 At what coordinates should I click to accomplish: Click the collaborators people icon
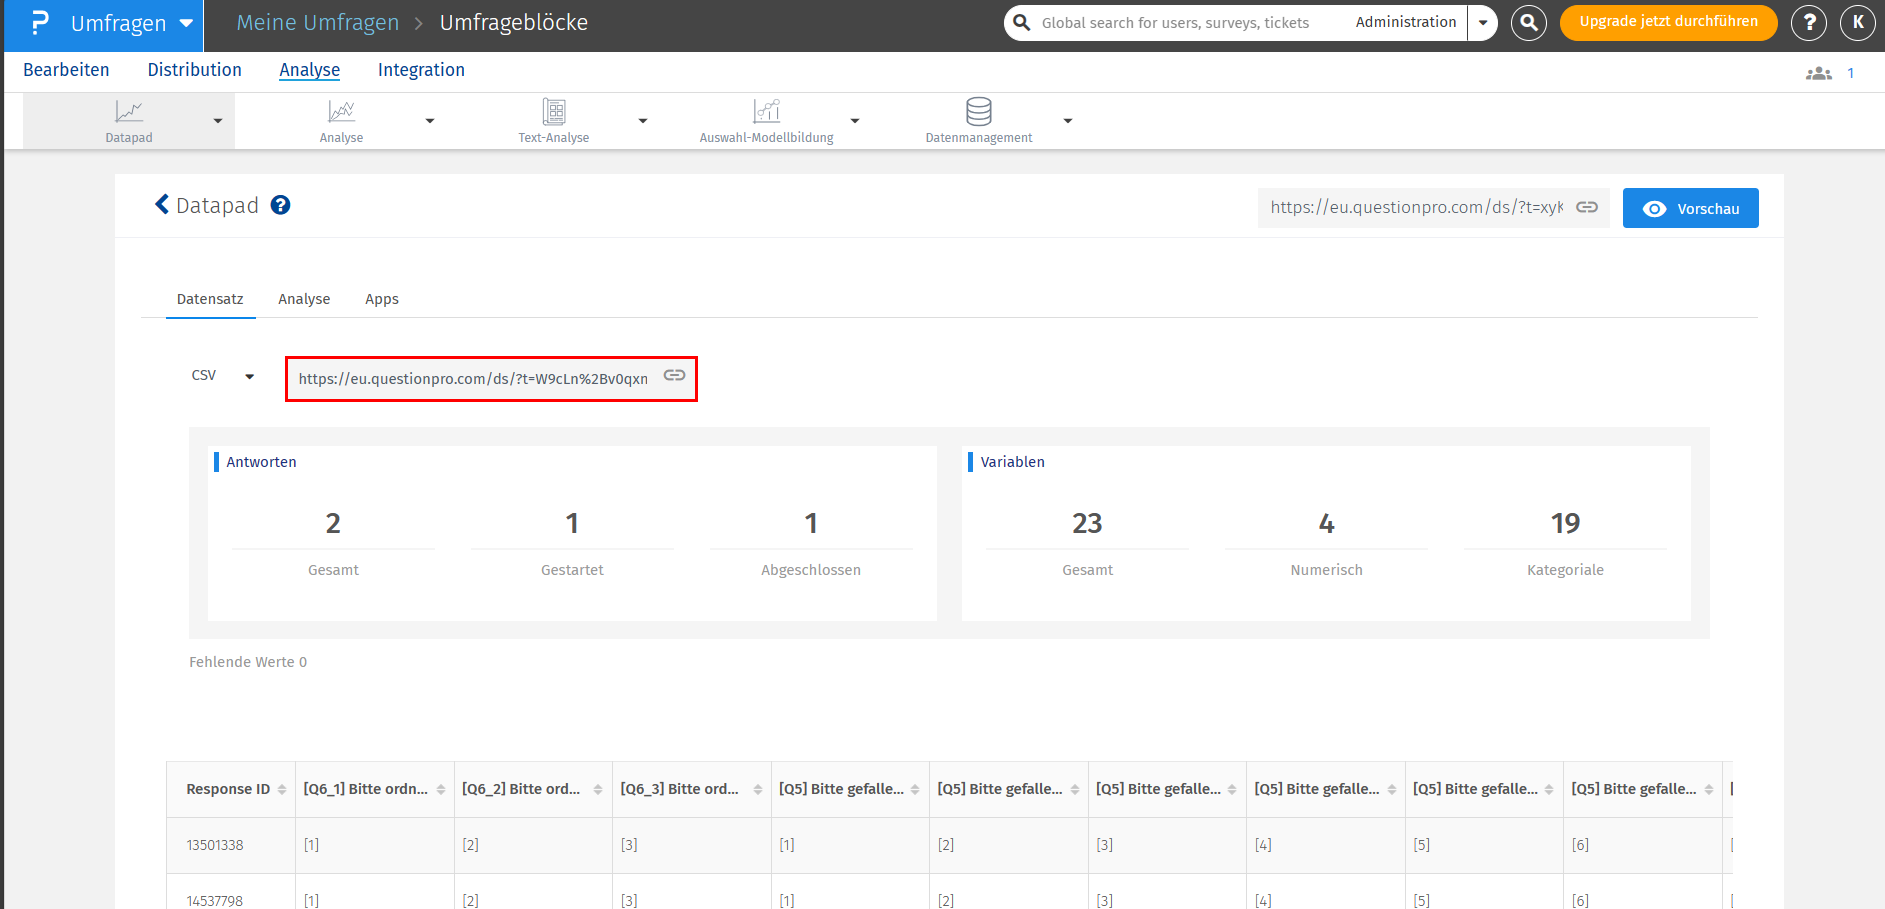[x=1819, y=73]
